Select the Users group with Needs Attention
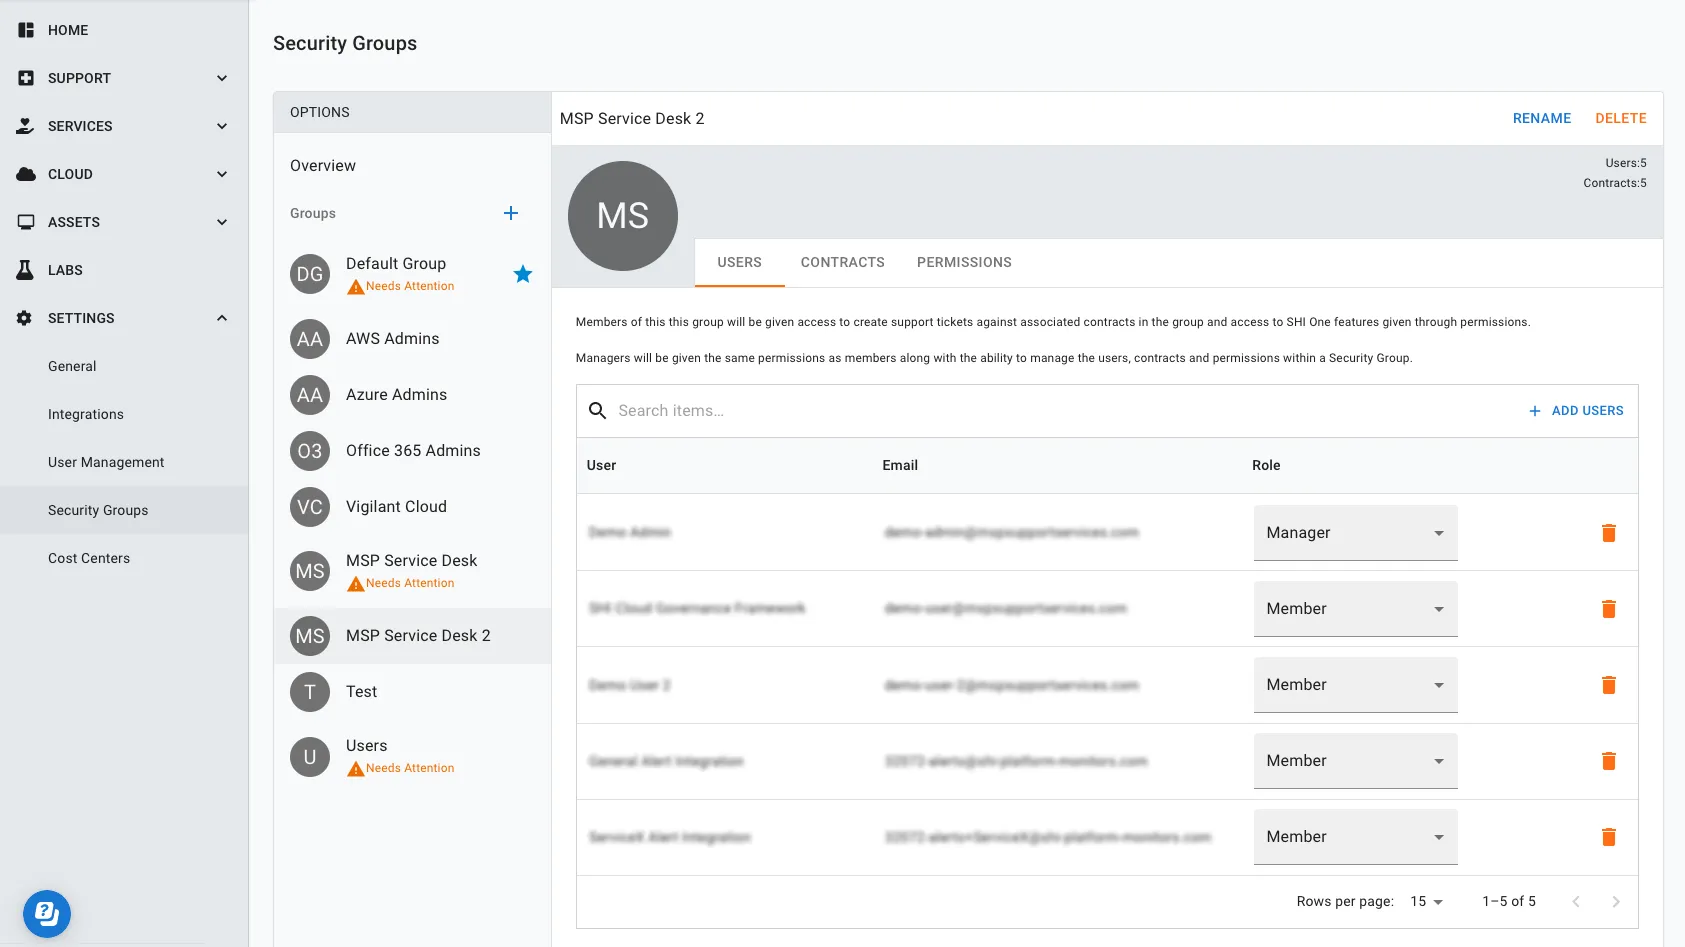 [412, 757]
